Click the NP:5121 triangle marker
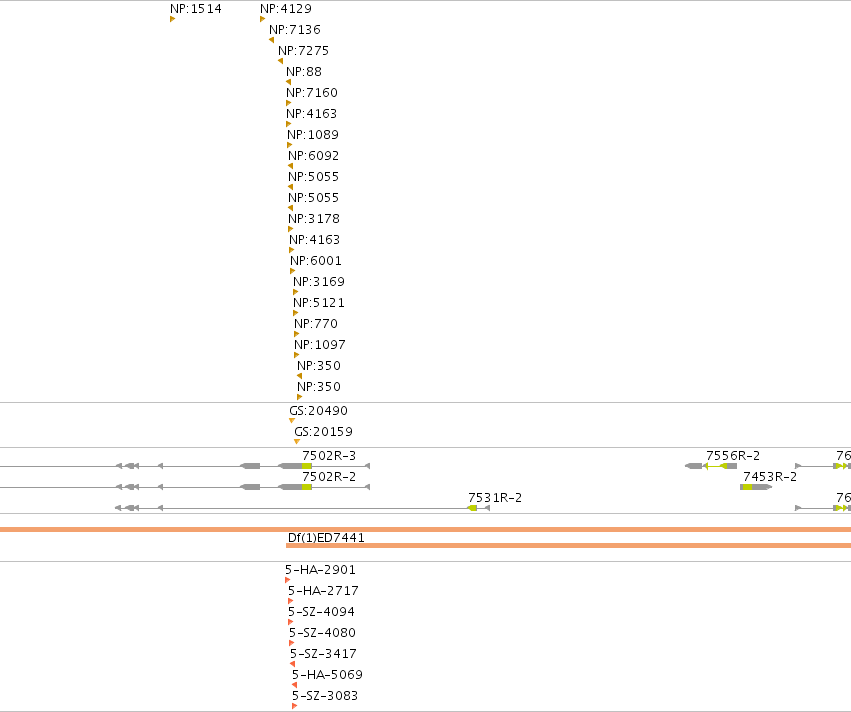Viewport: 851px width, 712px height. pos(296,313)
